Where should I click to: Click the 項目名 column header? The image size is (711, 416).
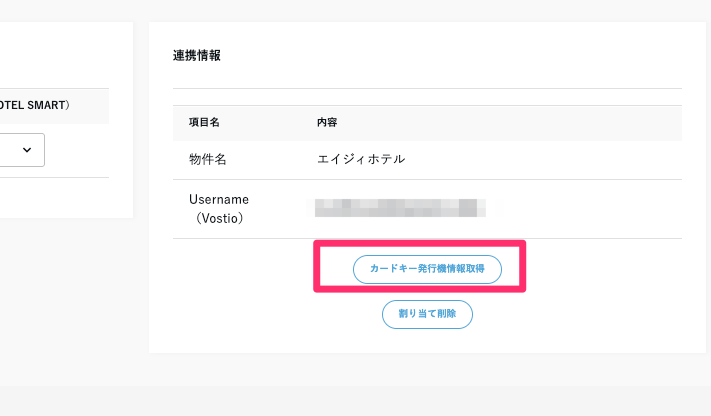click(x=204, y=122)
